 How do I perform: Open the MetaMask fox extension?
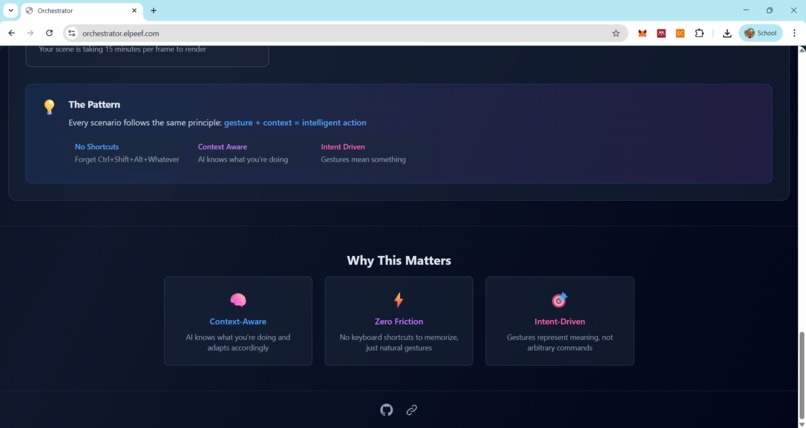pyautogui.click(x=642, y=33)
